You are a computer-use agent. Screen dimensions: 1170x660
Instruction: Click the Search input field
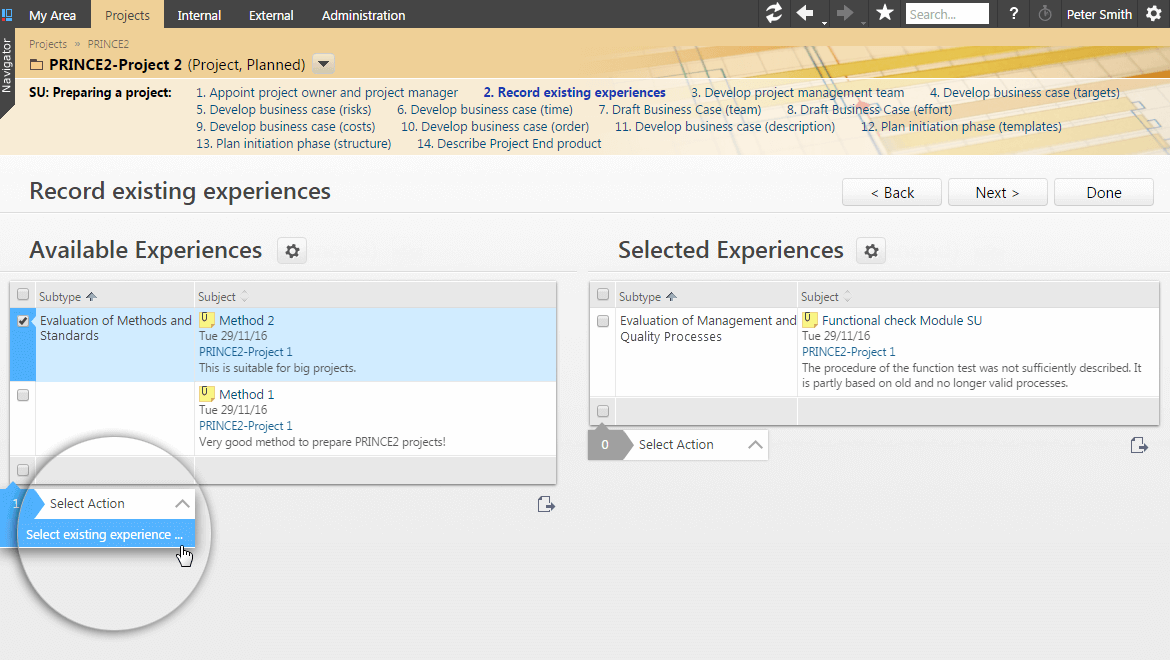pyautogui.click(x=947, y=14)
